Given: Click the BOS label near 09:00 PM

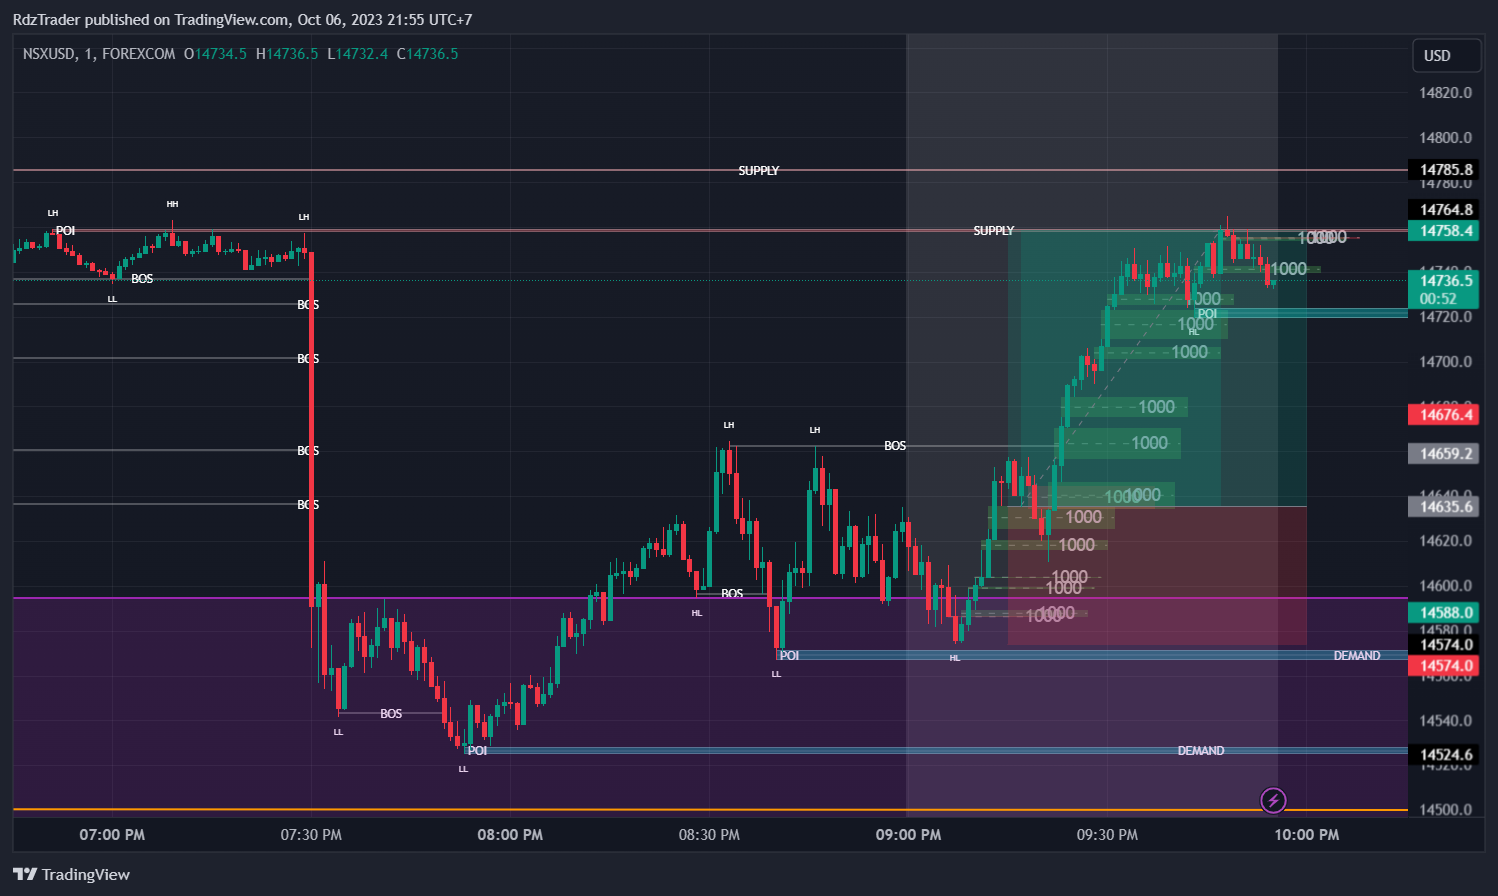Looking at the screenshot, I should (895, 446).
